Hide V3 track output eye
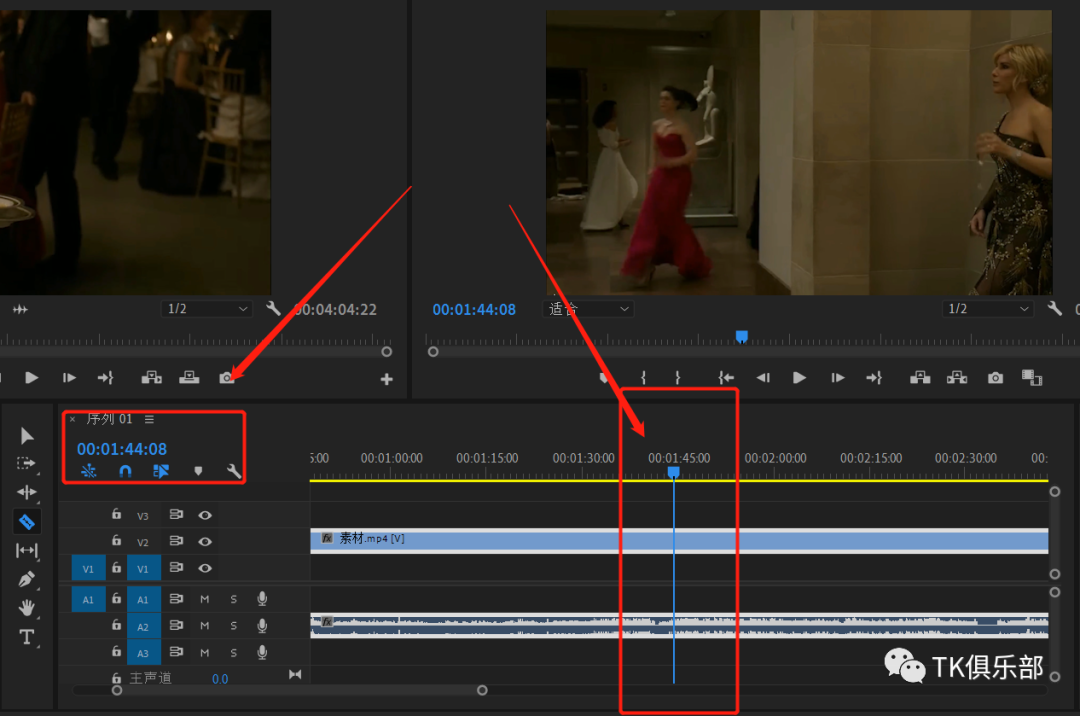The height and width of the screenshot is (716, 1080). (x=205, y=515)
